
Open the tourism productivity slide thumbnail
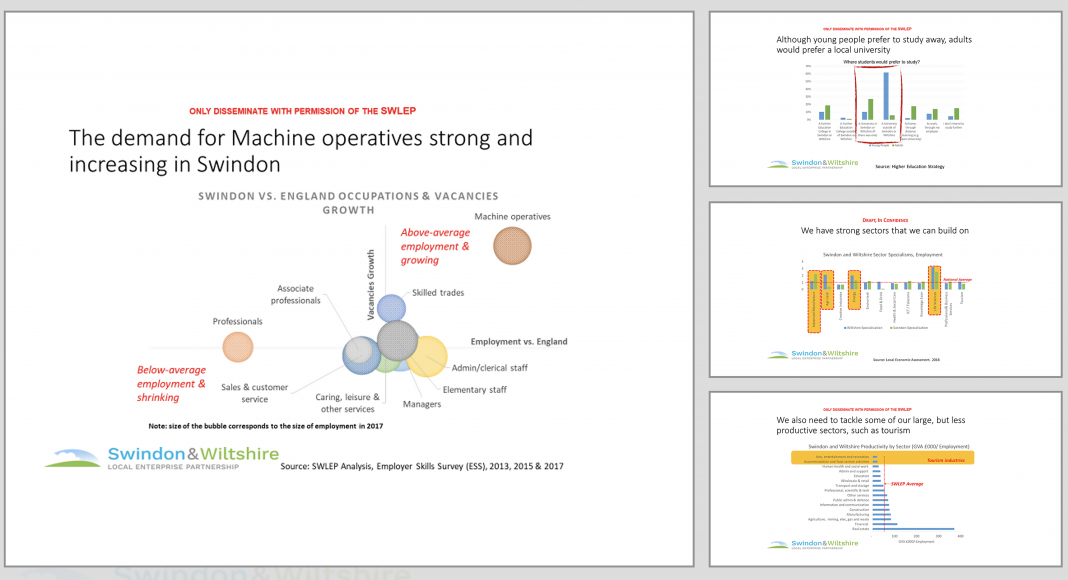click(885, 479)
